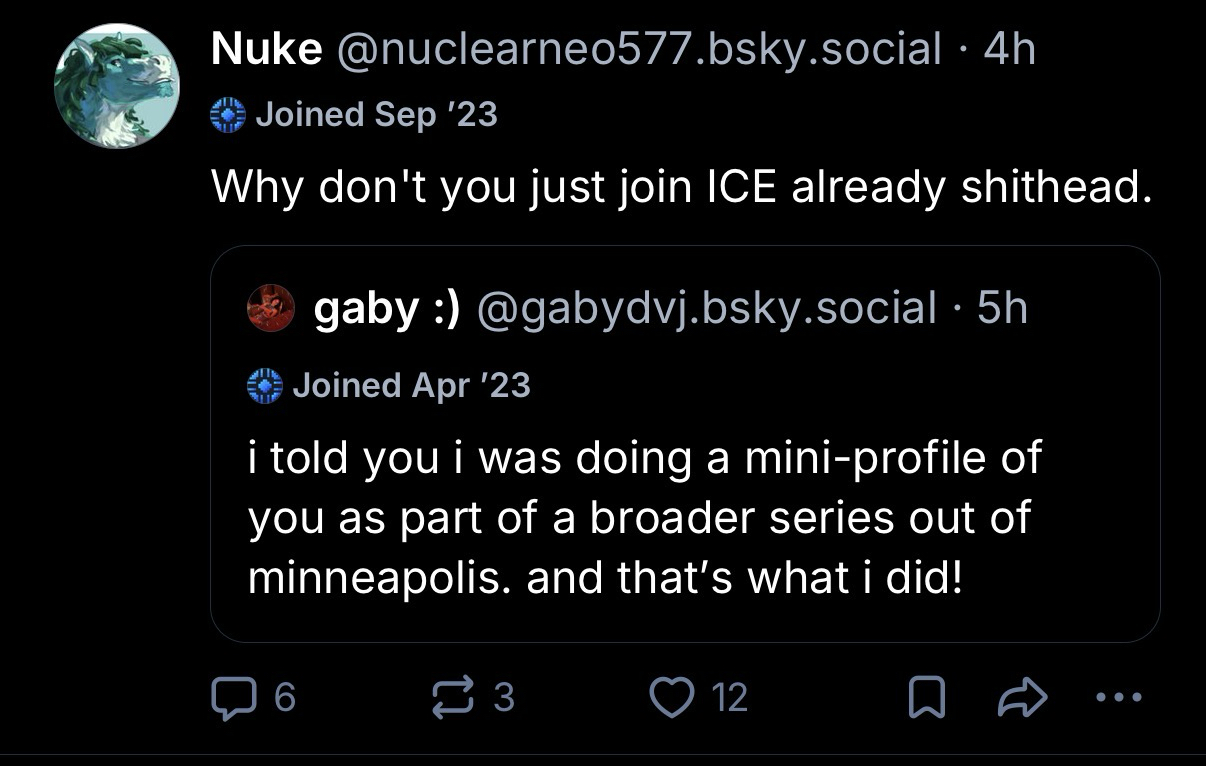Click the Joined Sep '23 label

[376, 115]
